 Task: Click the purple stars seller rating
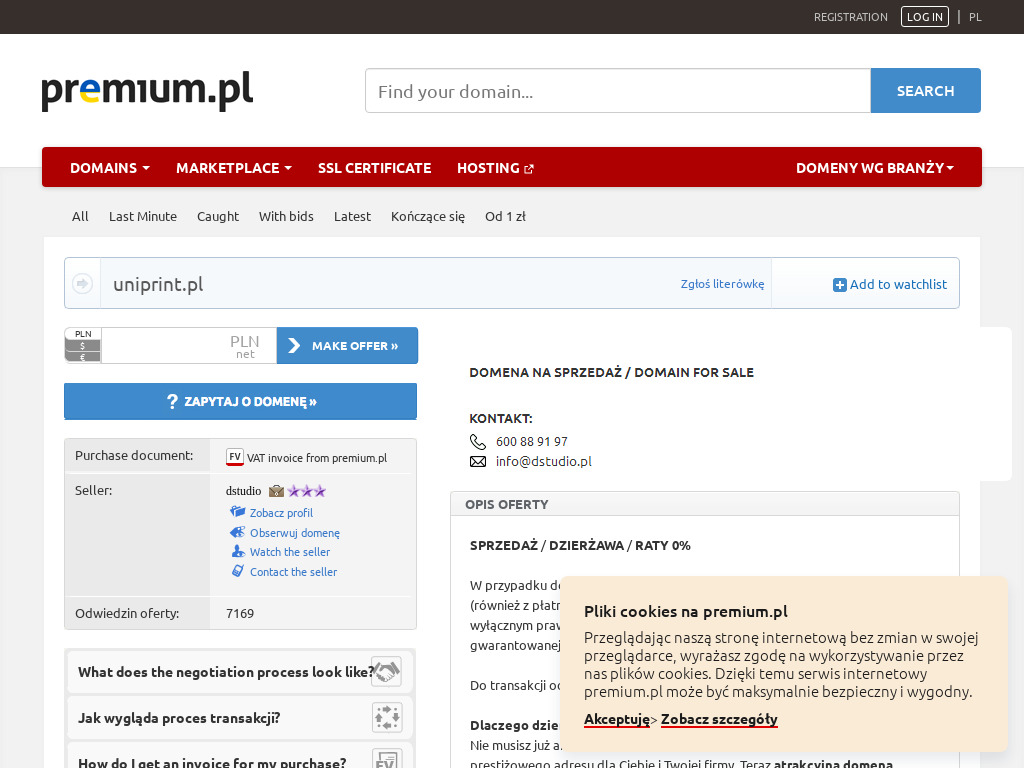306,490
